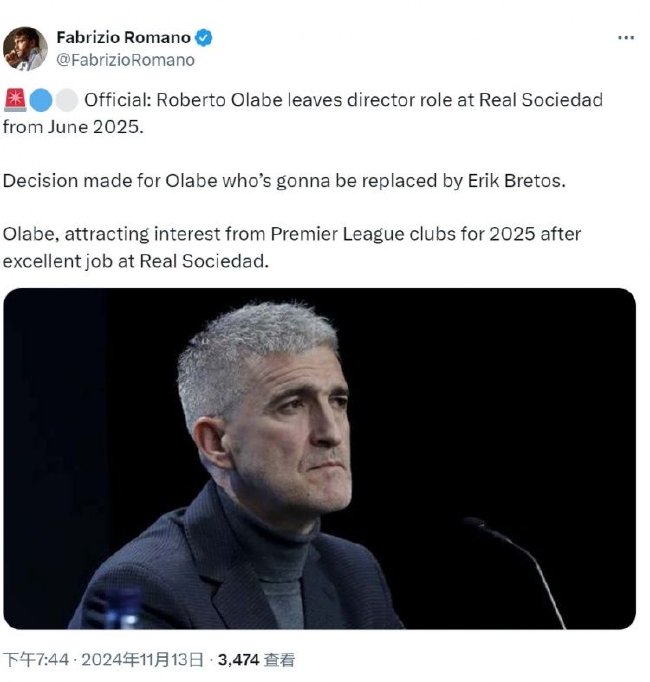Click the white circle emoji

click(67, 100)
